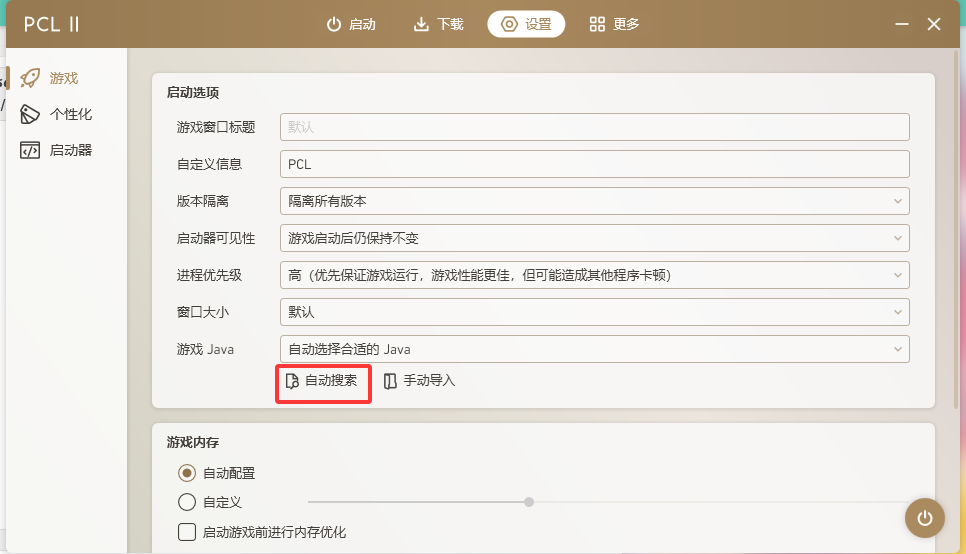Viewport: 966px width, 554px height.
Task: Select the 设置 settings tab
Action: point(526,24)
